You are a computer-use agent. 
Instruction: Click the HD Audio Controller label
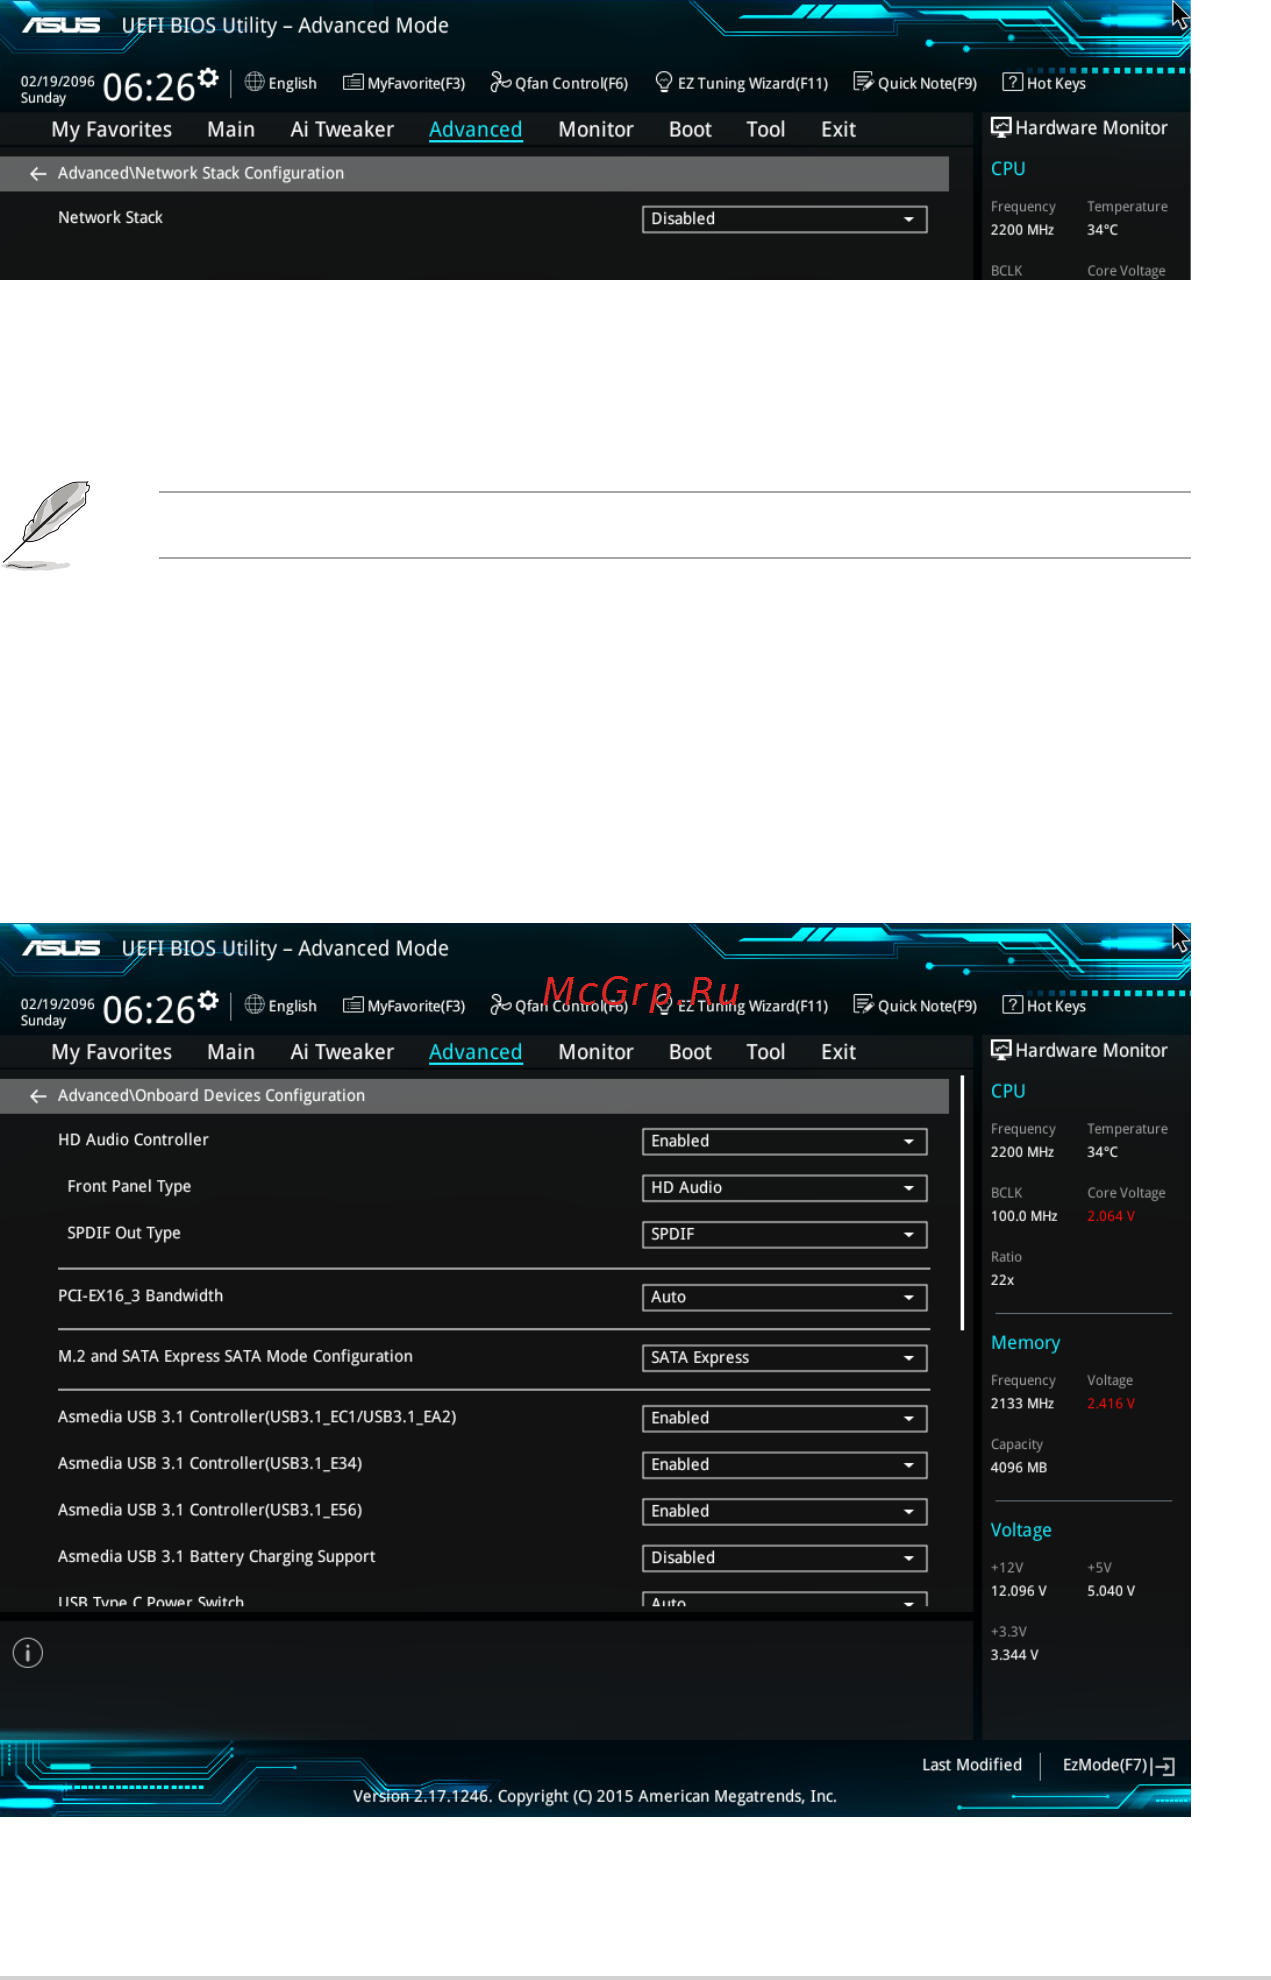[x=133, y=1140]
